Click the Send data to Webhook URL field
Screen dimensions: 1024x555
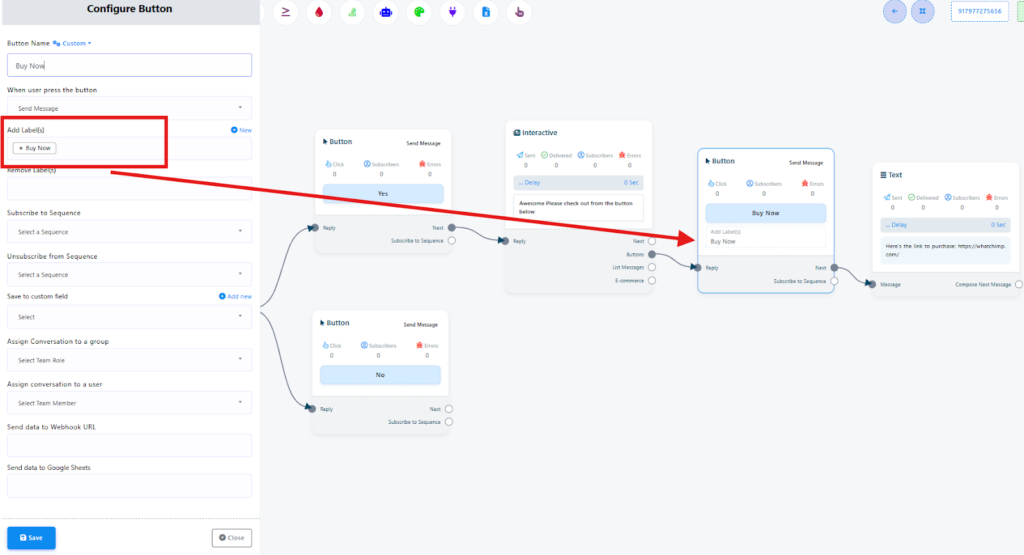pos(129,445)
